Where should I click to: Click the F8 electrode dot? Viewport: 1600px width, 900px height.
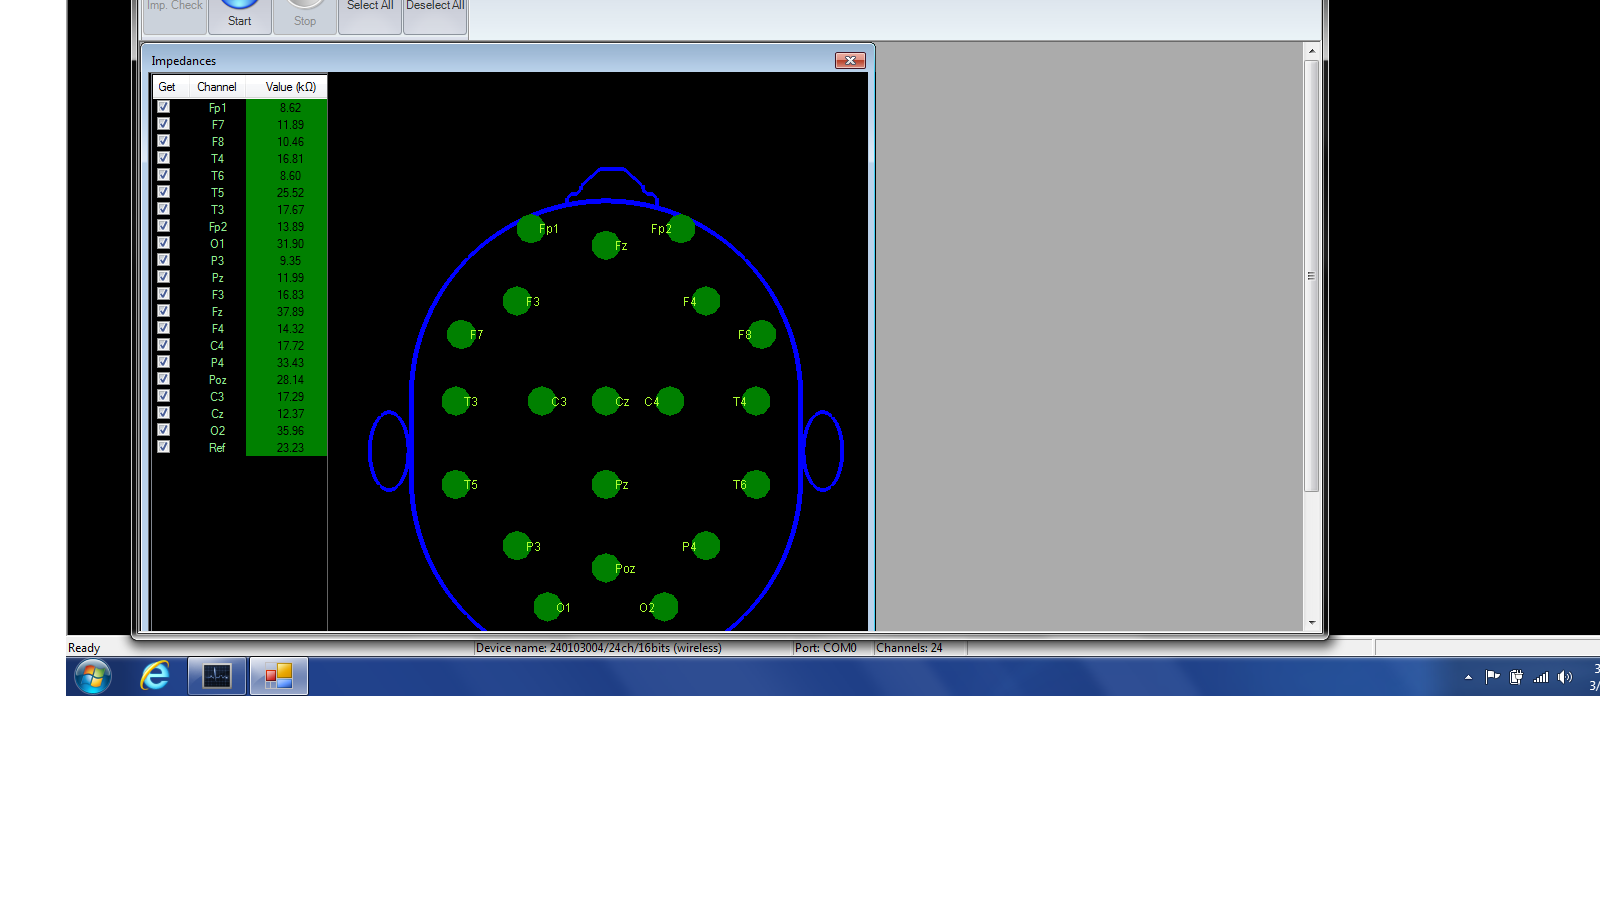click(762, 334)
